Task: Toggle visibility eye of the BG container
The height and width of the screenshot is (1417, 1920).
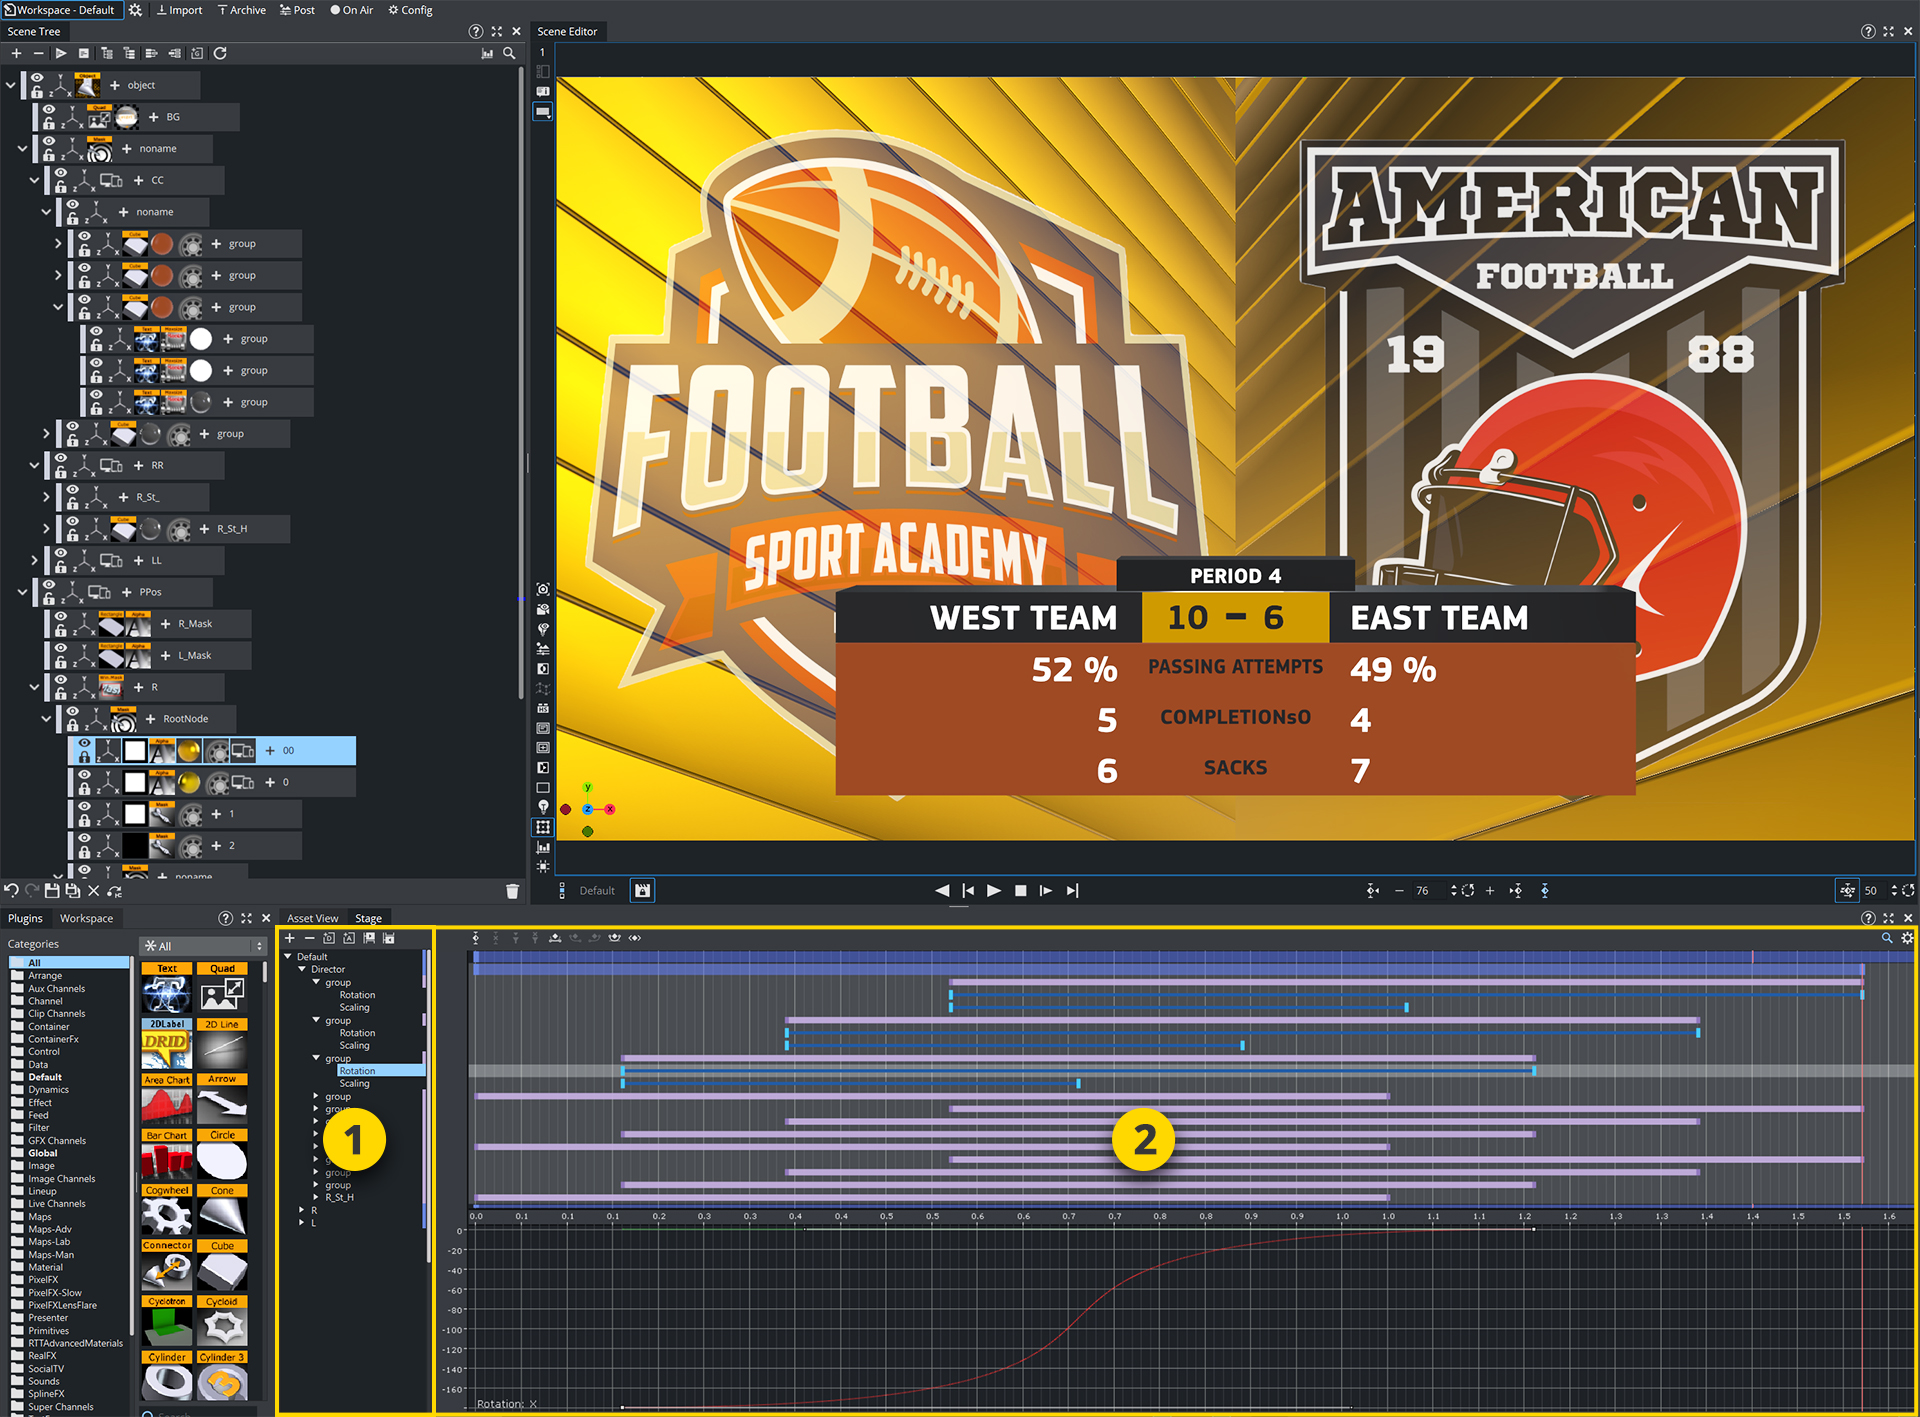Action: click(49, 110)
